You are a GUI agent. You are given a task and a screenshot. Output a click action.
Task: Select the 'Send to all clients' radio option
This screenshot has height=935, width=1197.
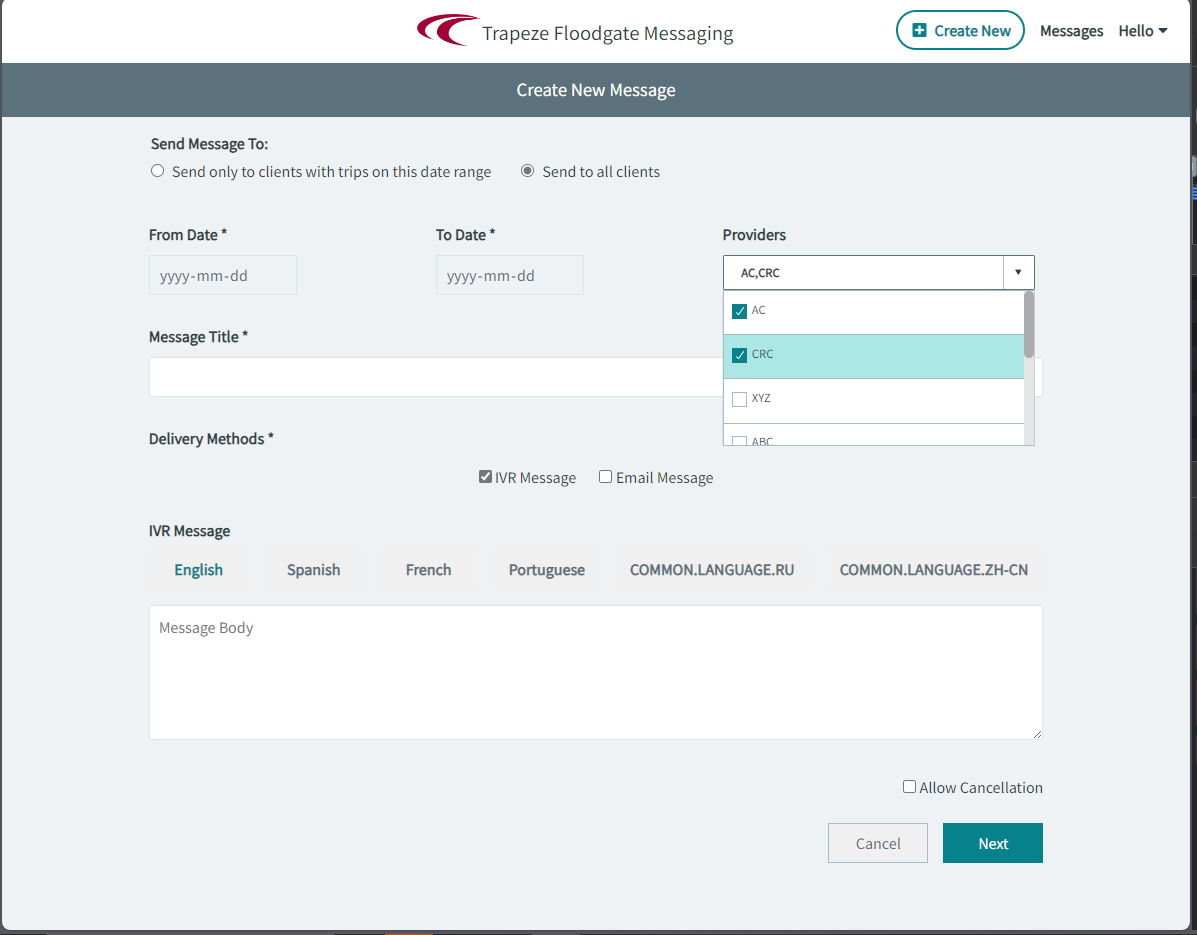click(x=527, y=170)
